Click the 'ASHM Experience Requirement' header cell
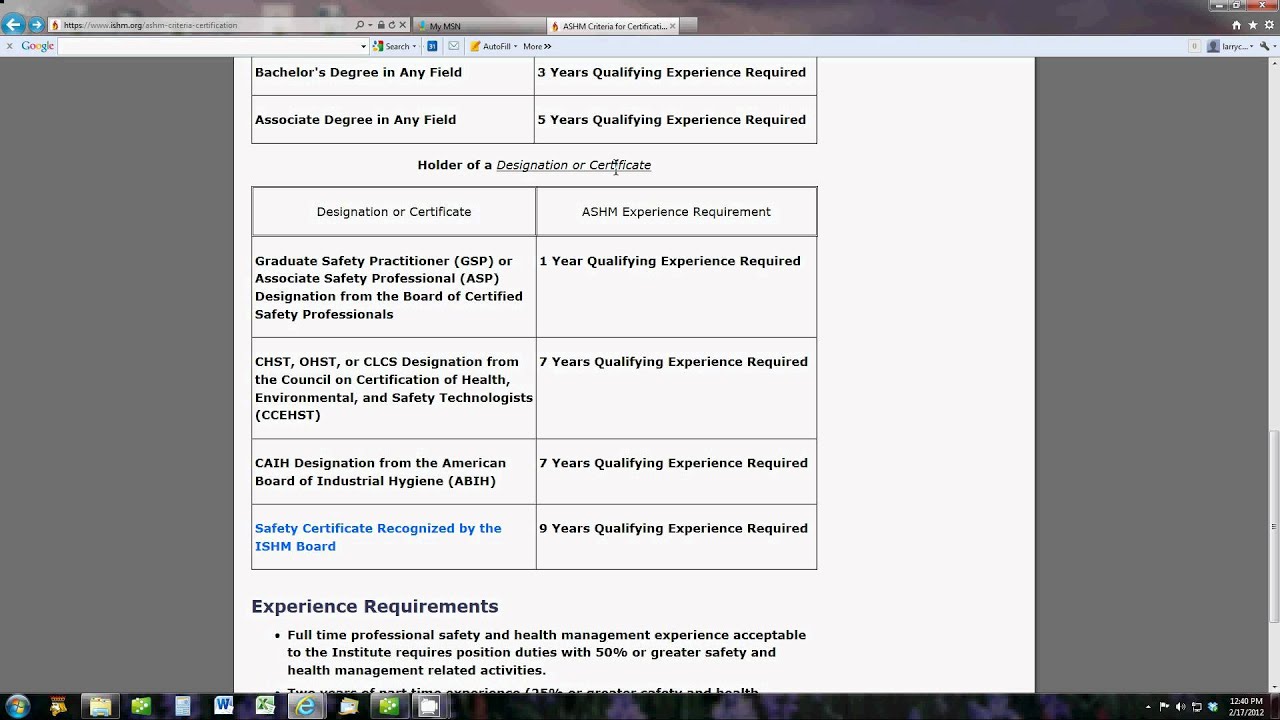The height and width of the screenshot is (720, 1280). [676, 212]
